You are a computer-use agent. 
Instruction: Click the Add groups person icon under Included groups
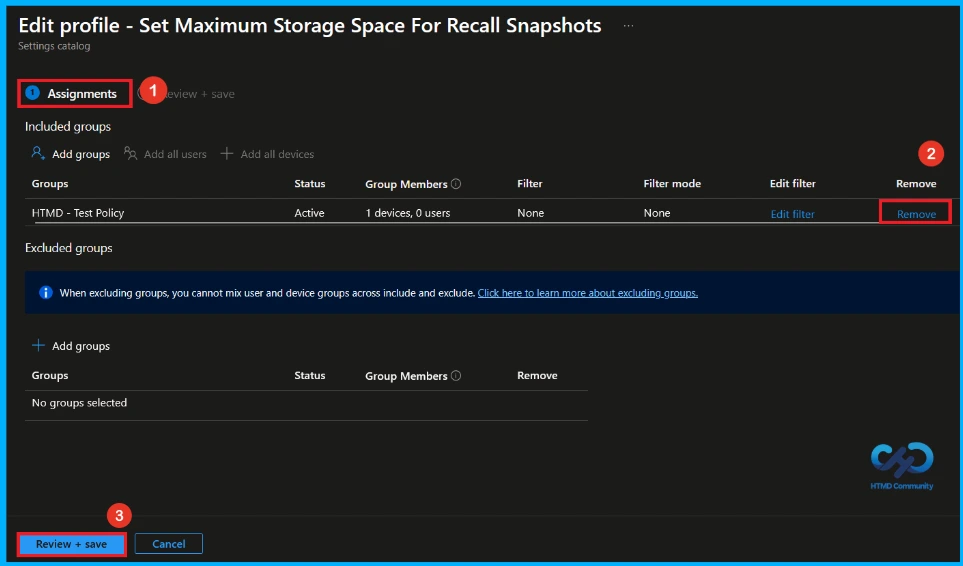[38, 153]
